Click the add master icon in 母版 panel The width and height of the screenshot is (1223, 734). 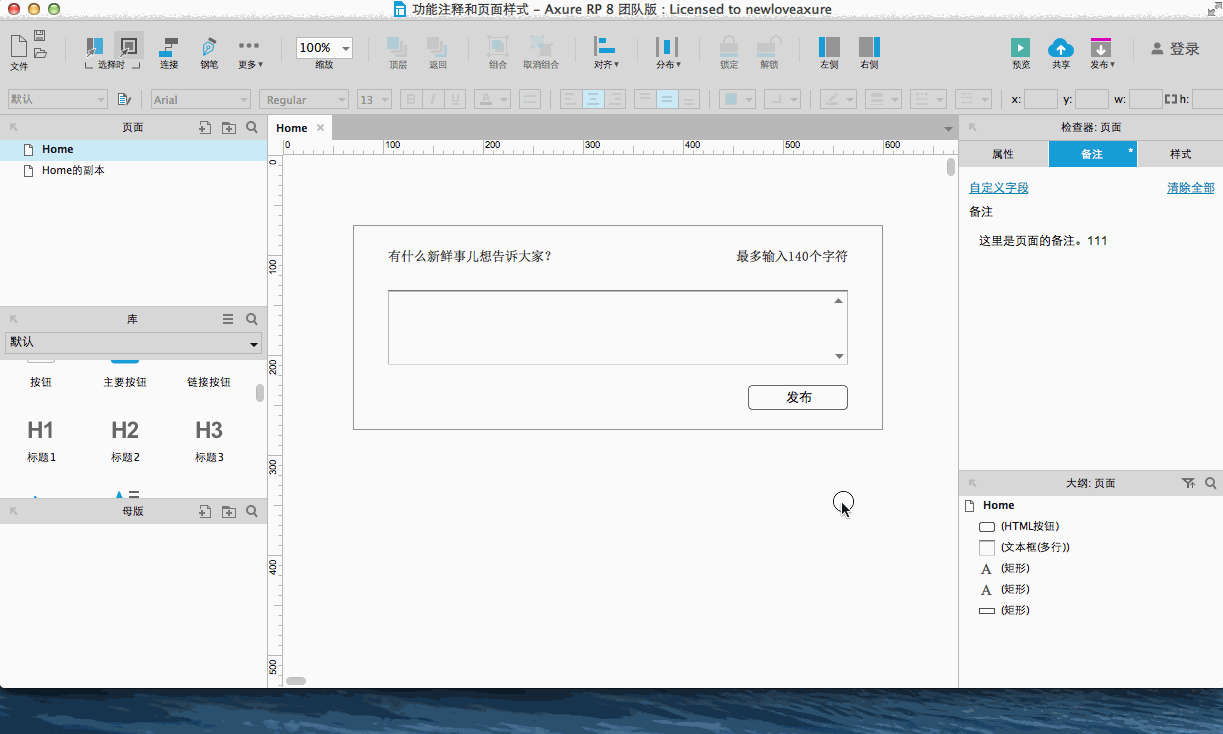204,511
